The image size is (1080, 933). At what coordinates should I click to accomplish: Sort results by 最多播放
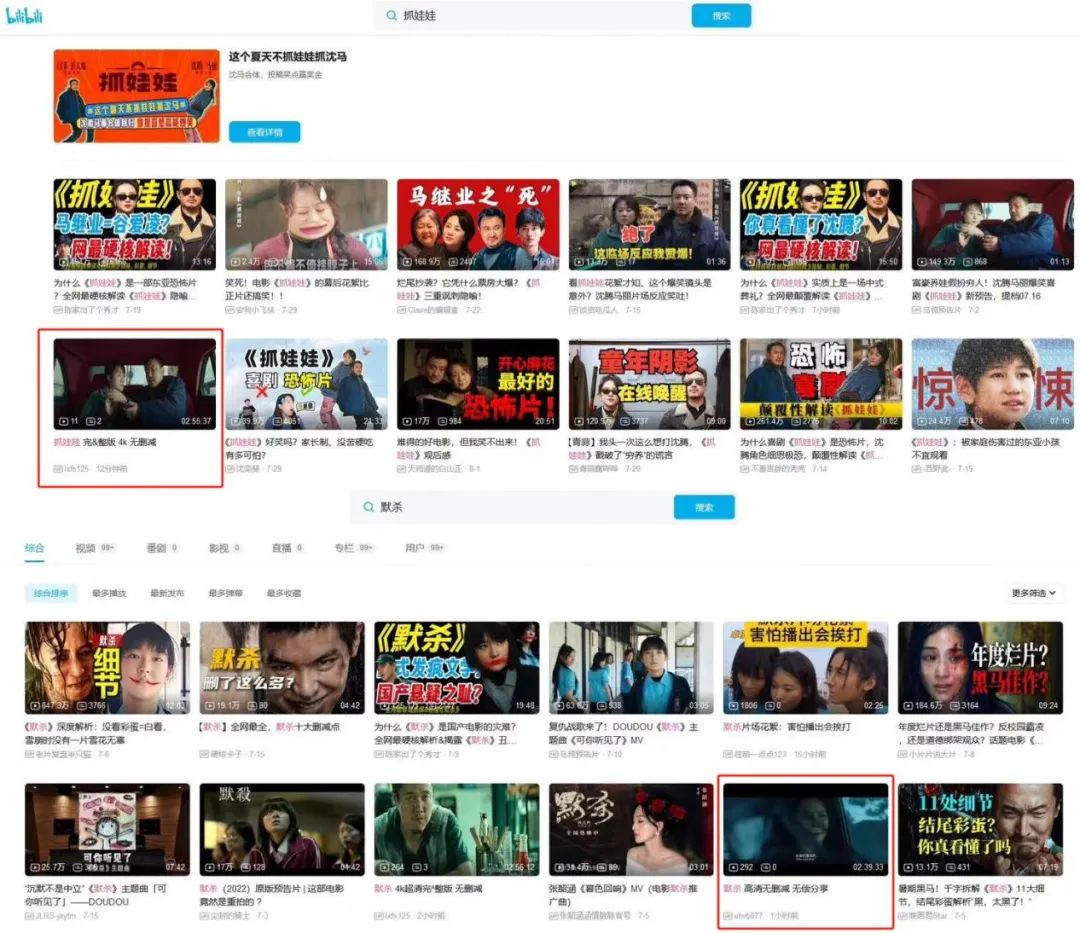[110, 593]
